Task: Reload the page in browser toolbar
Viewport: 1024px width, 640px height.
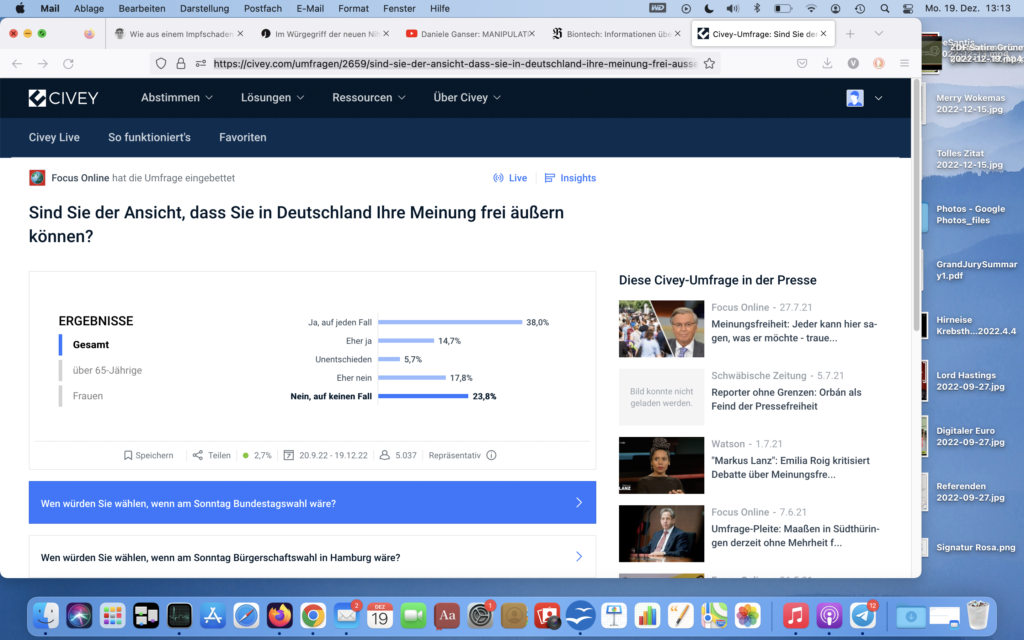Action: click(x=68, y=63)
